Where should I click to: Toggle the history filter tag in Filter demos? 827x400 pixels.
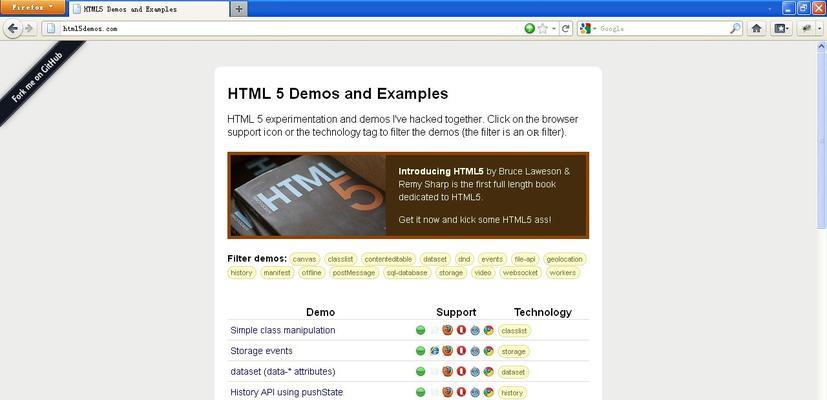point(242,273)
